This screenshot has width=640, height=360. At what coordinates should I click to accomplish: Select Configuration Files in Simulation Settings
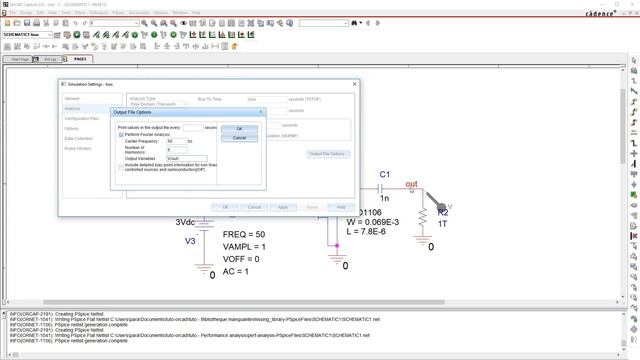(82, 119)
